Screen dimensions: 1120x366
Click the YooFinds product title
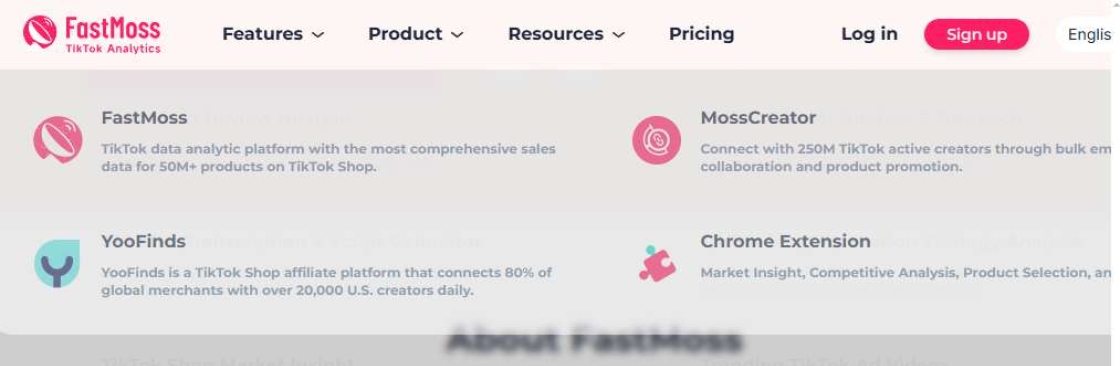click(x=144, y=242)
